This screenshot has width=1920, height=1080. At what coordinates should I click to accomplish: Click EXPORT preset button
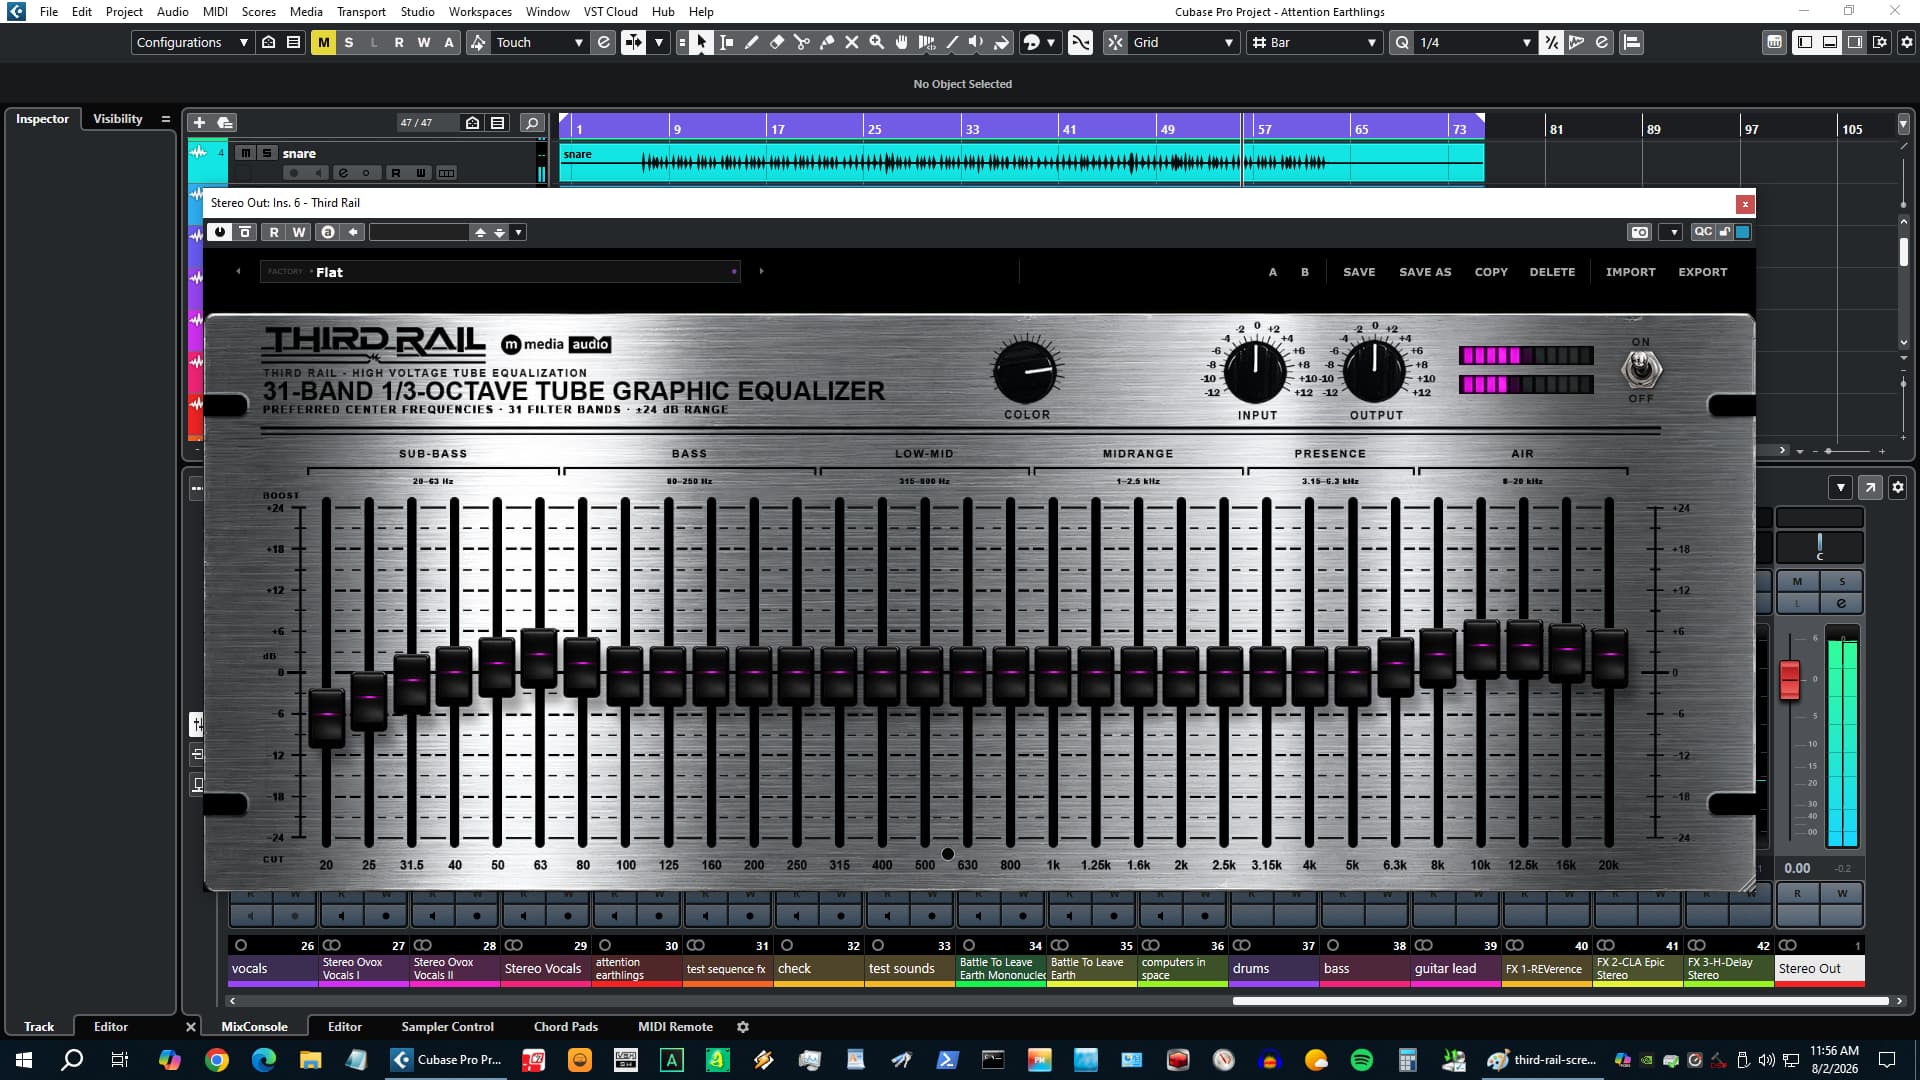(x=1703, y=272)
